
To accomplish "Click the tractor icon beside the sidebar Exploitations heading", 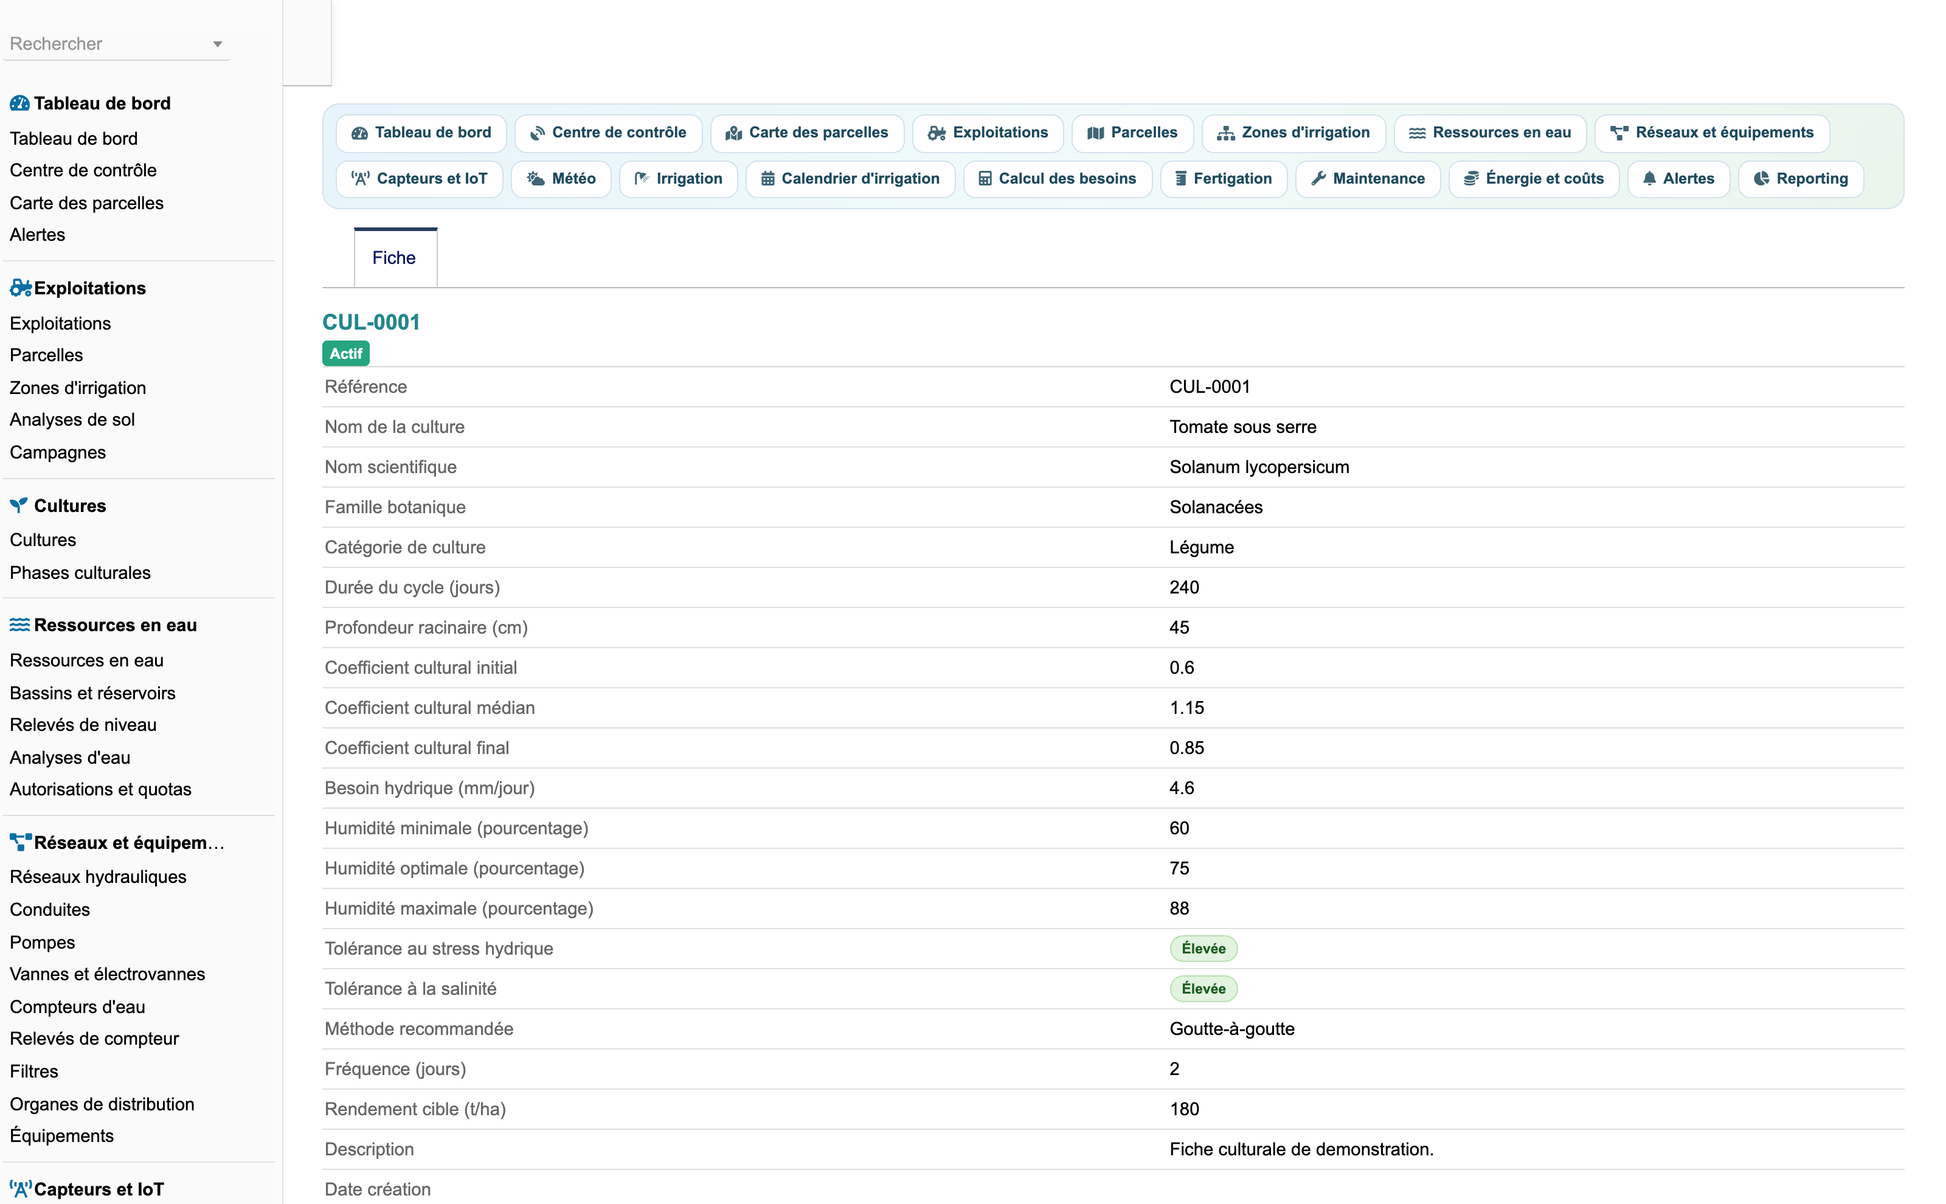I will [x=20, y=288].
